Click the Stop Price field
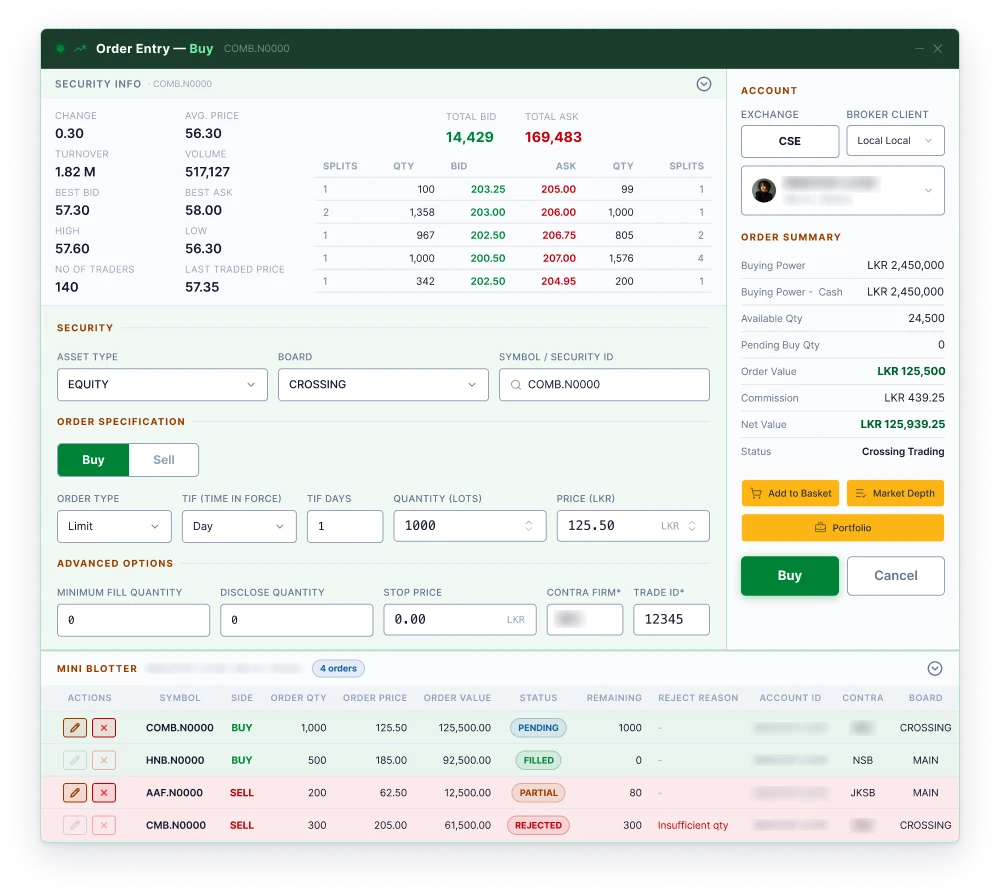The image size is (1000, 895). [460, 619]
